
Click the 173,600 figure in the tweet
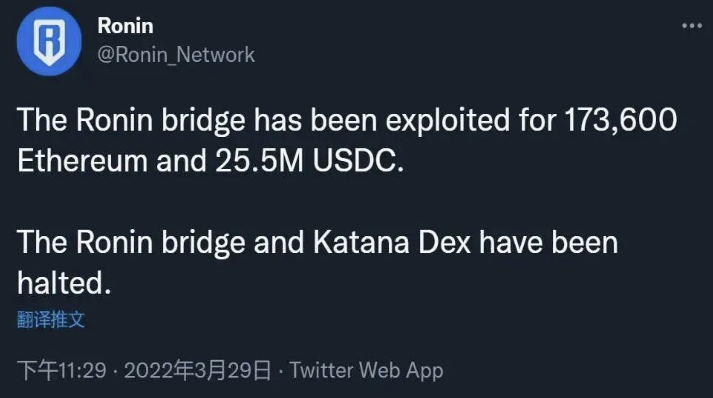(x=621, y=121)
